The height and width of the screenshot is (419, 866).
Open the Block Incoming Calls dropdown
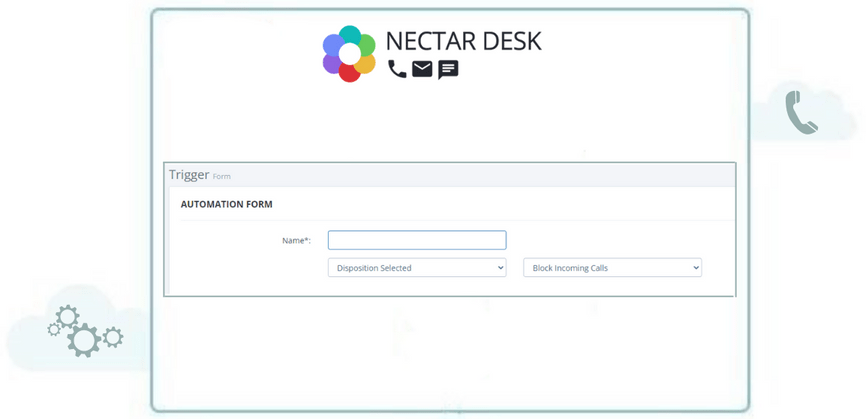(612, 268)
